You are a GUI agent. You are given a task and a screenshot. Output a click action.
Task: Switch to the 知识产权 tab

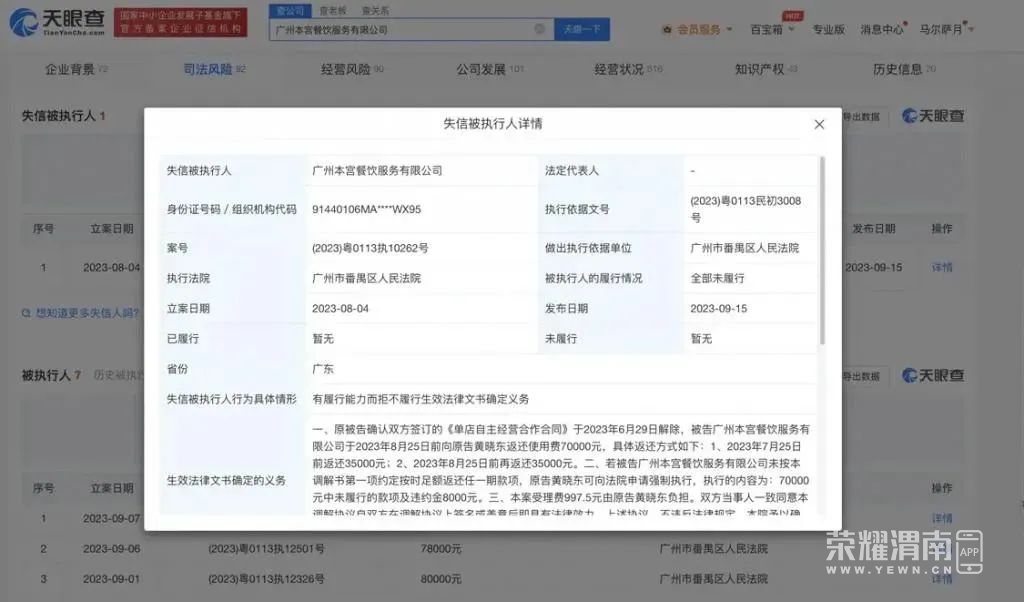(766, 69)
